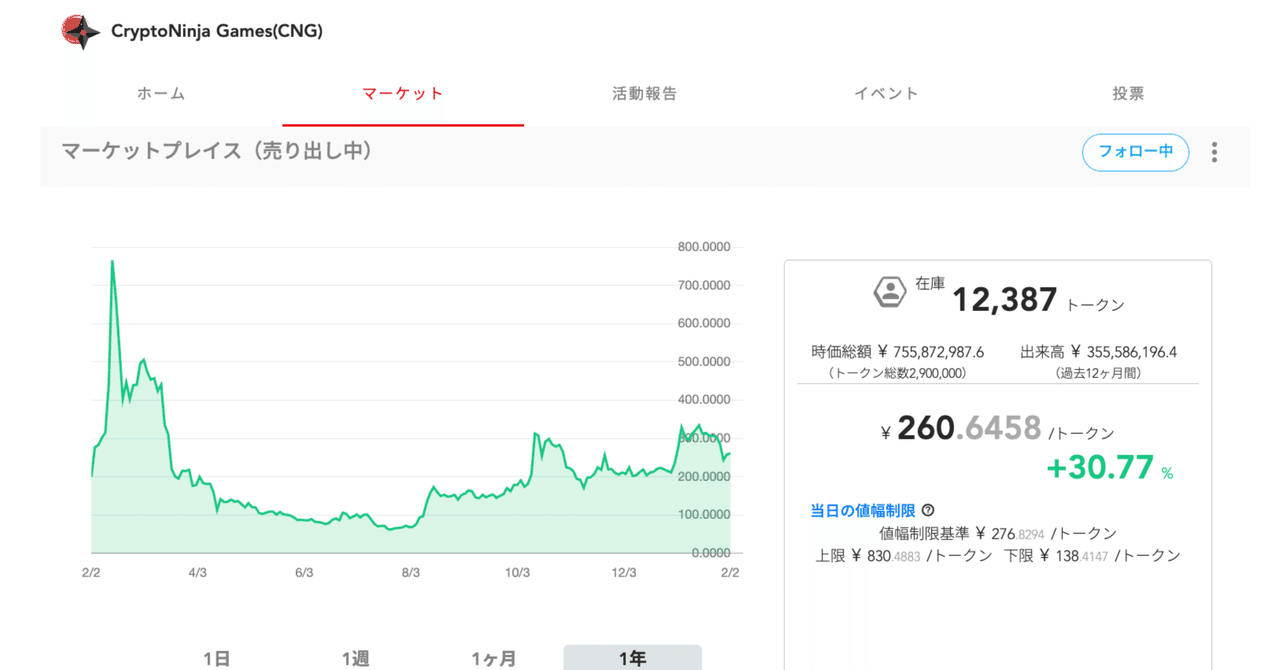The width and height of the screenshot is (1280, 670).
Task: Click the selected 1年 period button
Action: [633, 657]
